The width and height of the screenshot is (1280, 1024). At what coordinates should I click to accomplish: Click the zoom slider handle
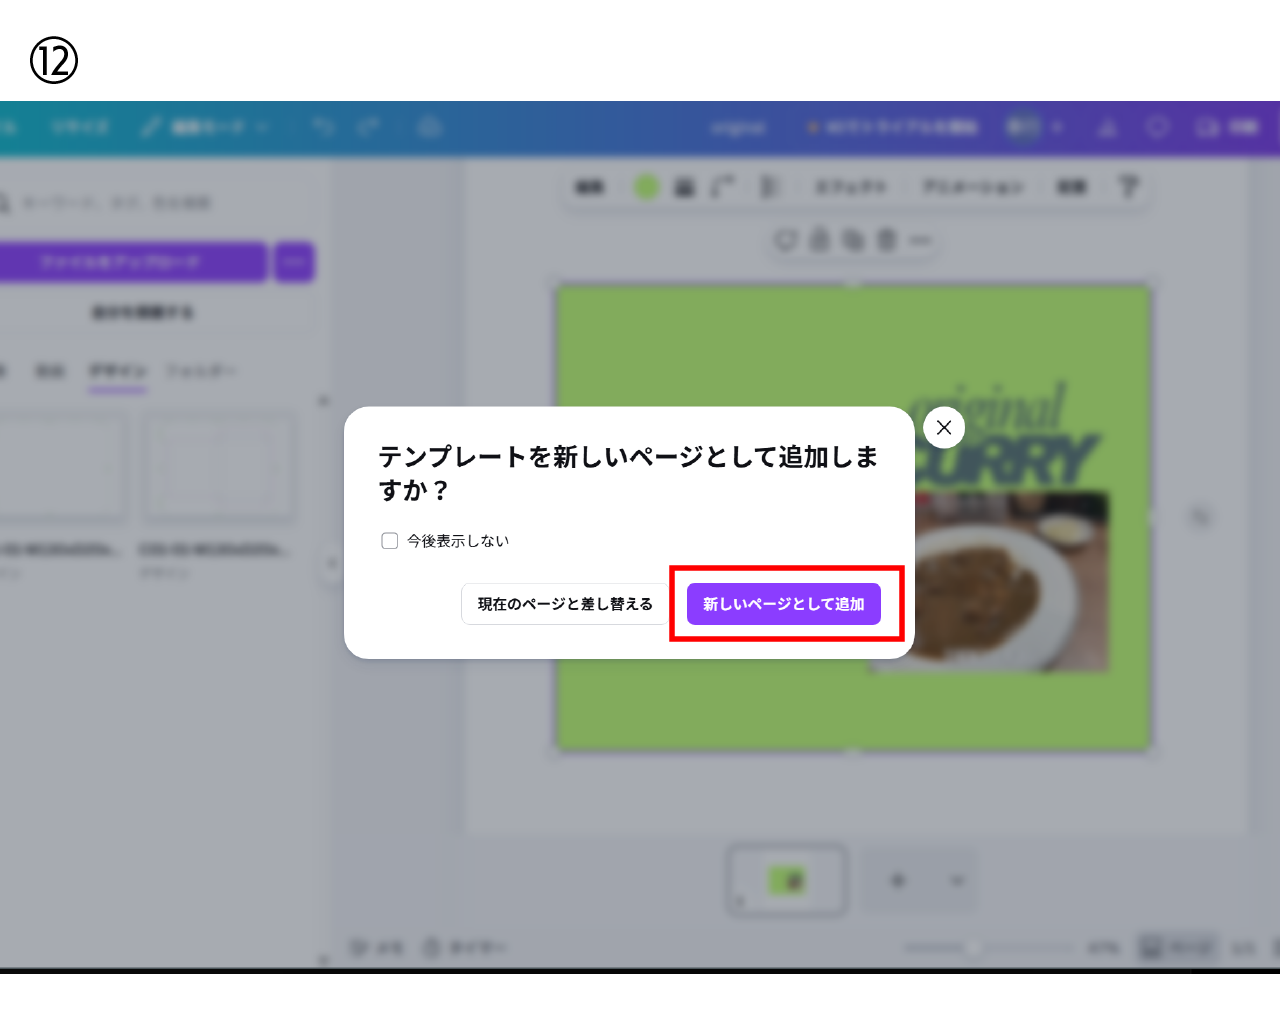point(972,948)
